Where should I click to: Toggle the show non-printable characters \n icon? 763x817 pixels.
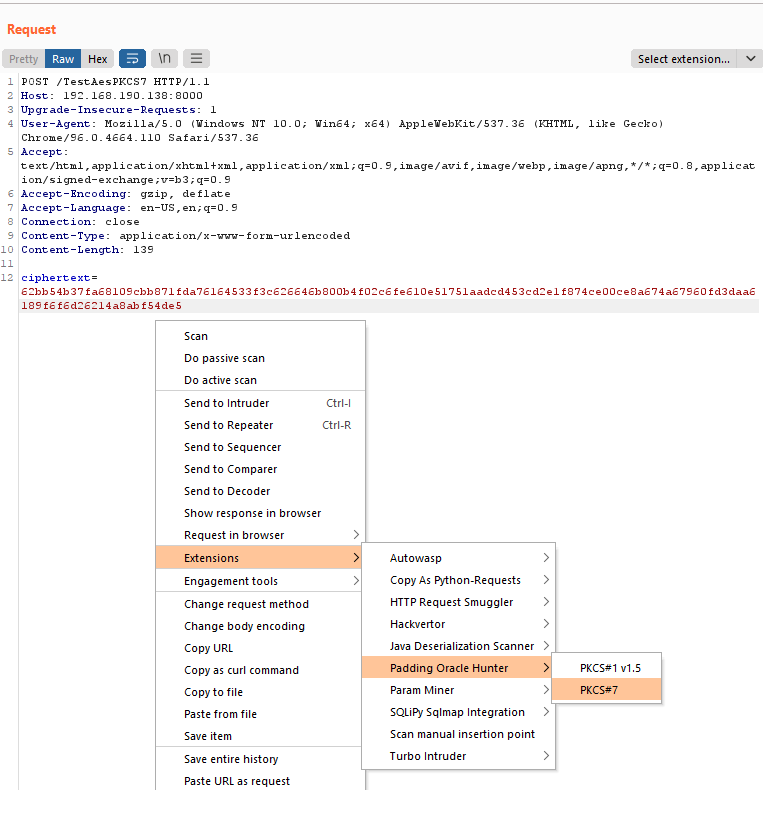click(x=165, y=59)
